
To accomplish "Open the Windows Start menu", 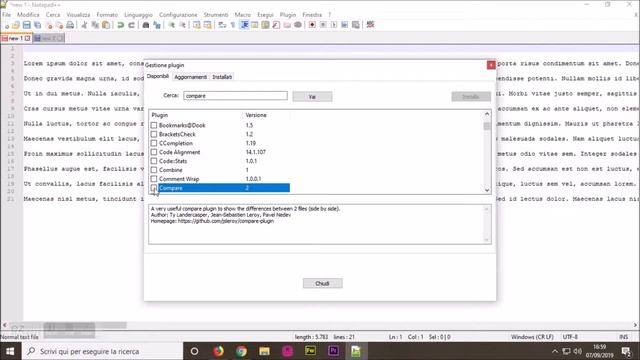I will [x=10, y=351].
